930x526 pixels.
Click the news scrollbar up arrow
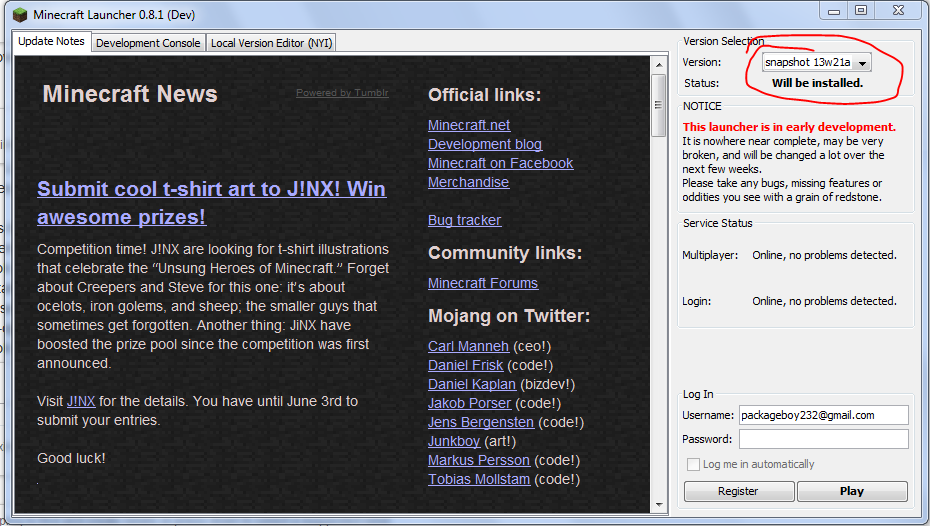click(x=658, y=64)
